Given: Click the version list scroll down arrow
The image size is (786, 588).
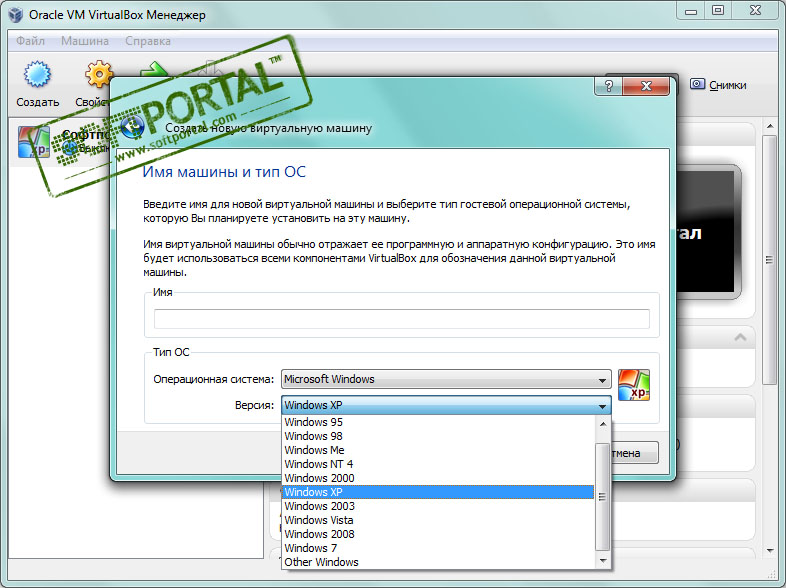Looking at the screenshot, I should tap(603, 560).
